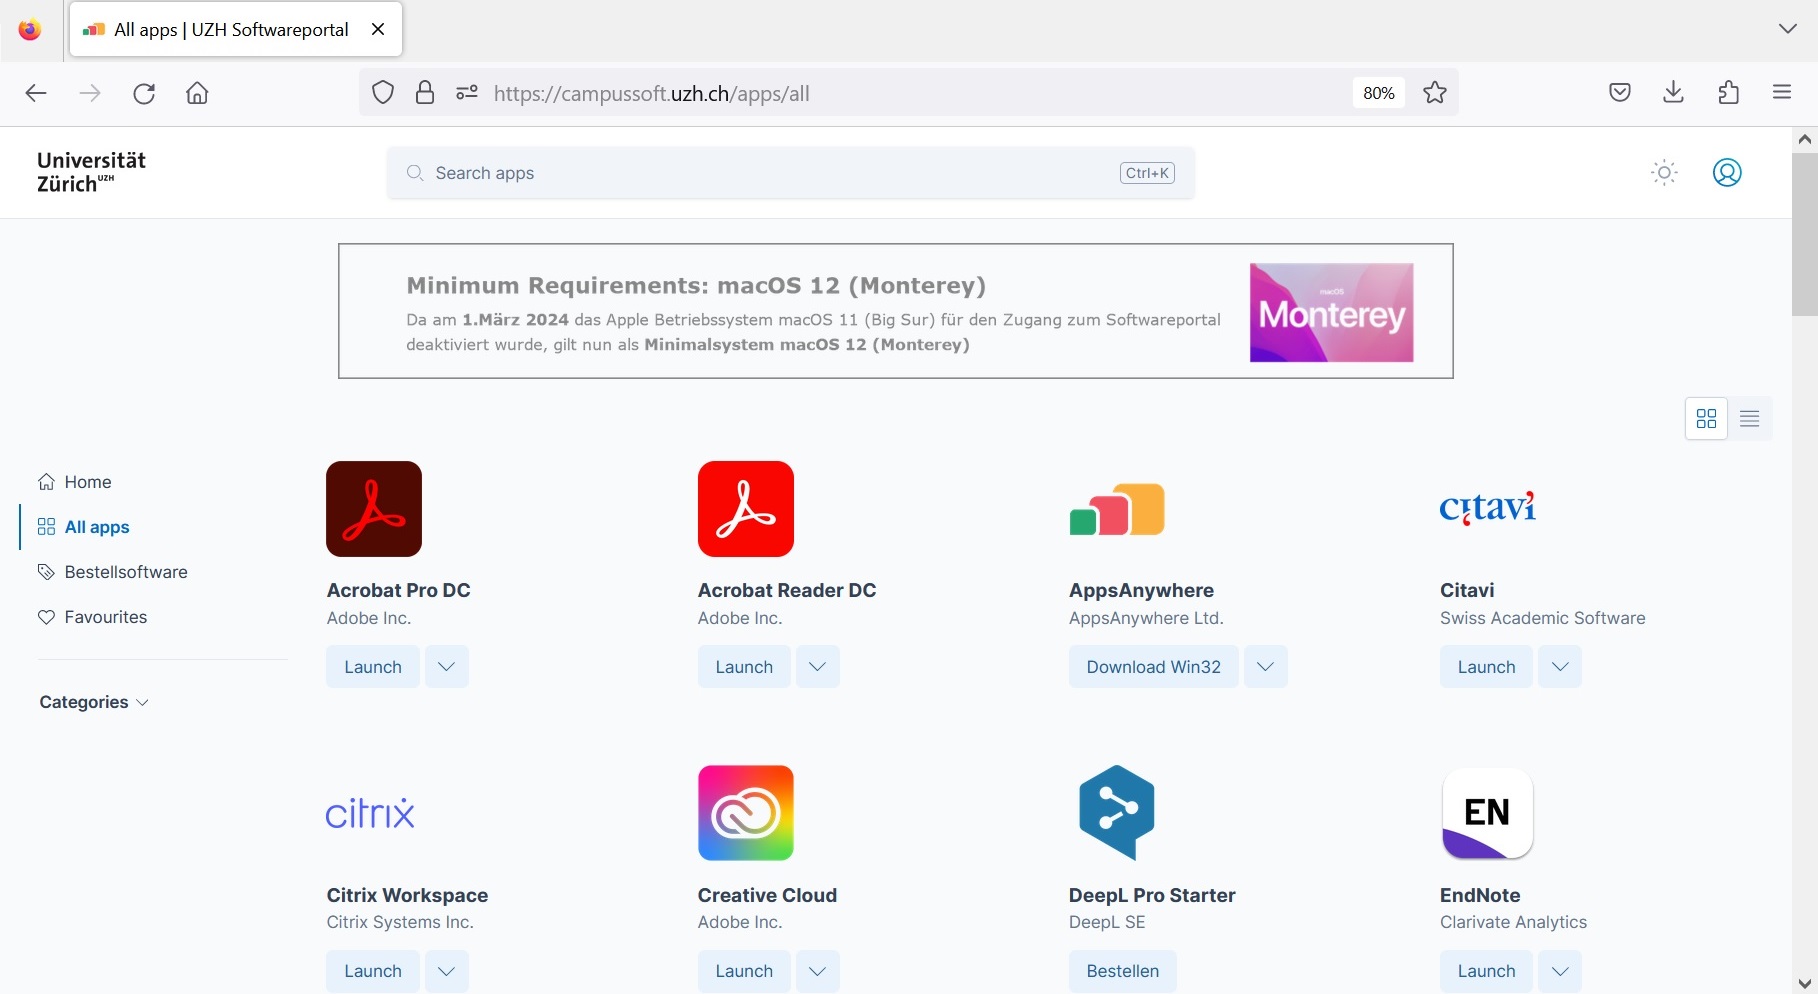
Task: Reload the current page
Action: pyautogui.click(x=144, y=93)
